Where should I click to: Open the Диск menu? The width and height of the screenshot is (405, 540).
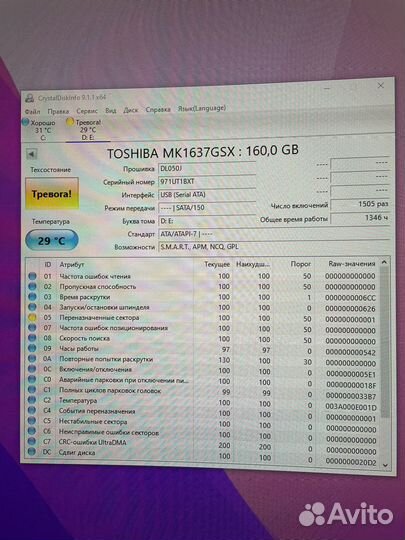click(x=131, y=110)
